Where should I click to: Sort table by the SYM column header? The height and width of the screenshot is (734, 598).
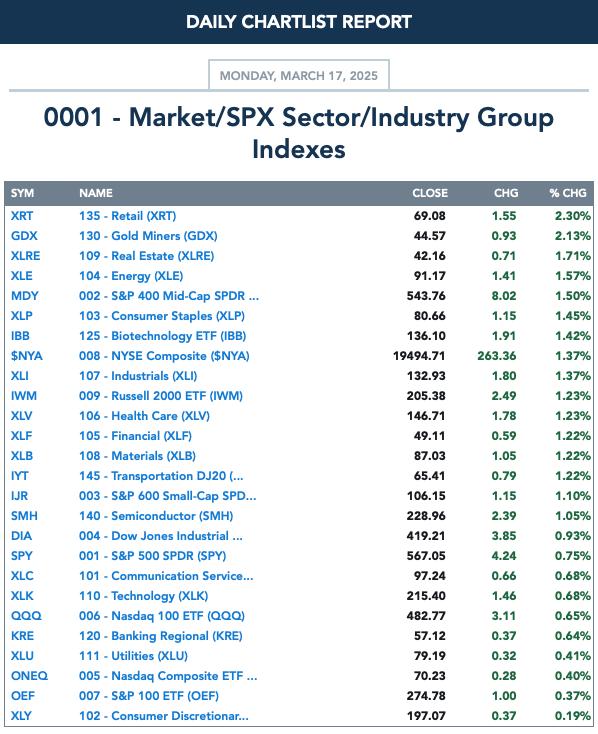coord(22,193)
